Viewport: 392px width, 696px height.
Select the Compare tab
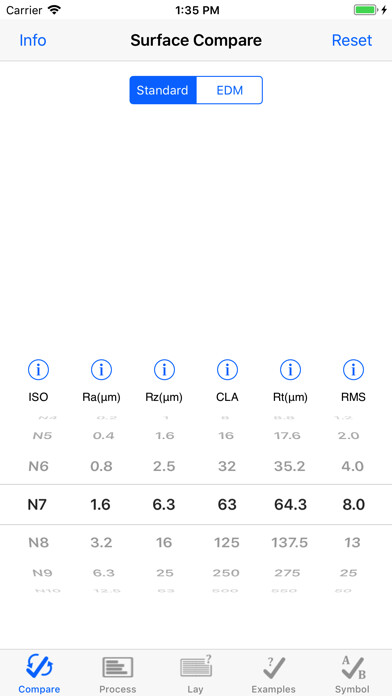click(x=40, y=674)
